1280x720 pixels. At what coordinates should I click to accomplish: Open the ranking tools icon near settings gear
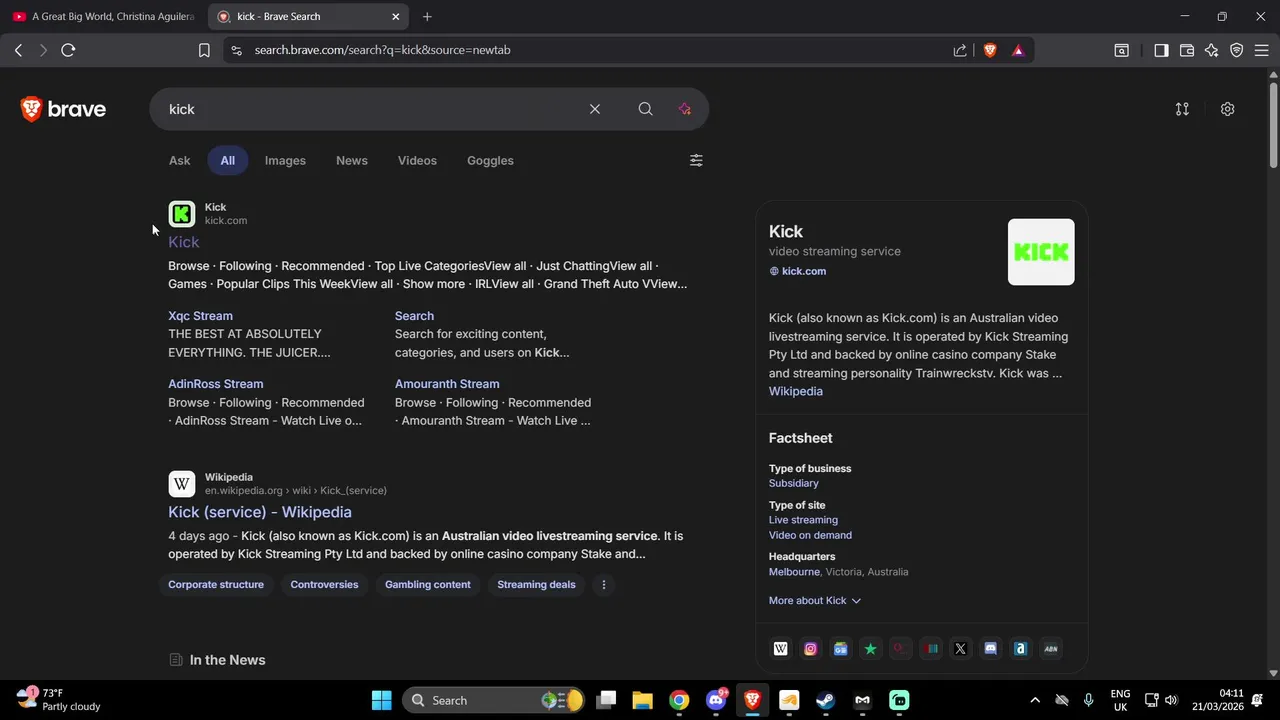point(1182,109)
